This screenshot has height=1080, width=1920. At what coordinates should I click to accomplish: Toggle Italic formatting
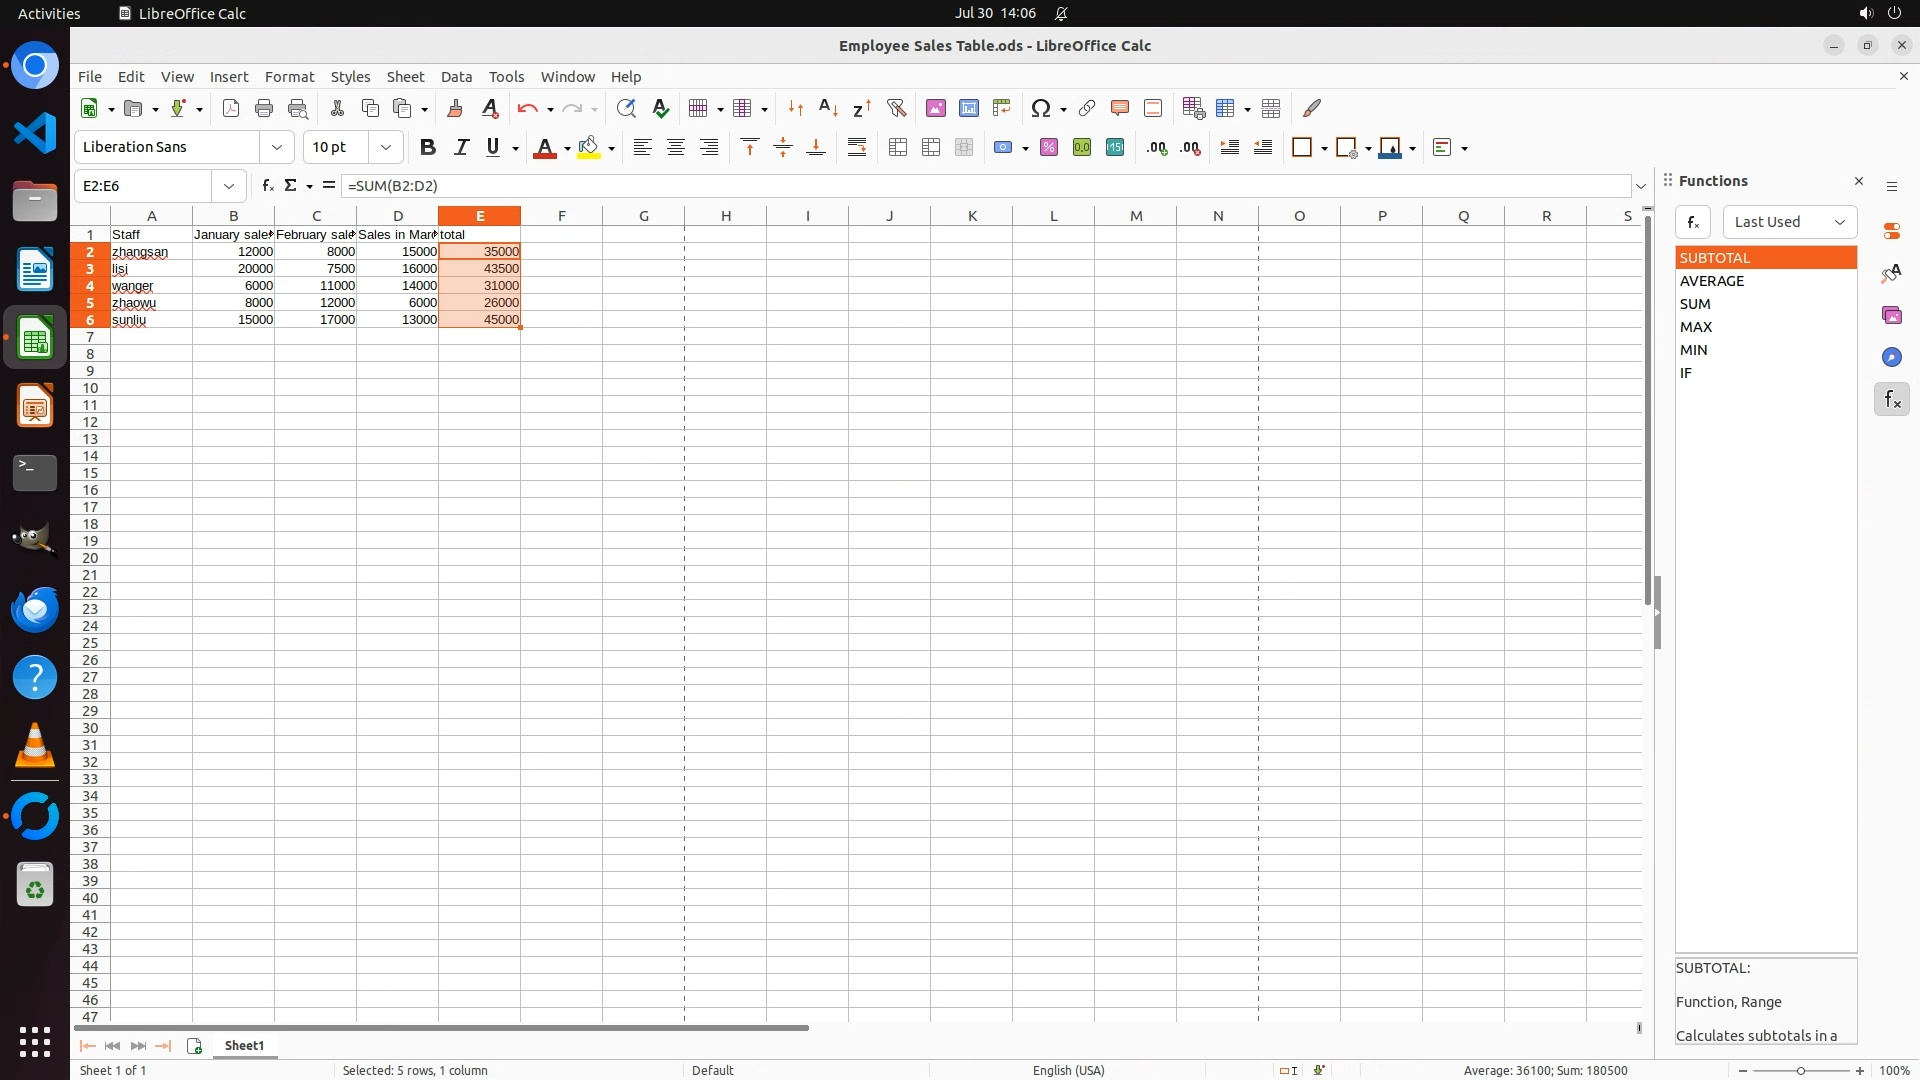pyautogui.click(x=461, y=148)
